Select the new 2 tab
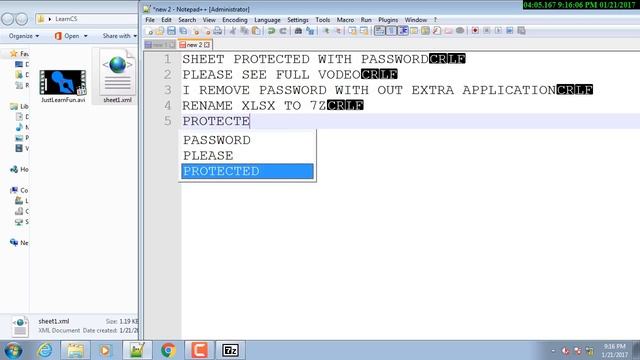 pyautogui.click(x=194, y=44)
